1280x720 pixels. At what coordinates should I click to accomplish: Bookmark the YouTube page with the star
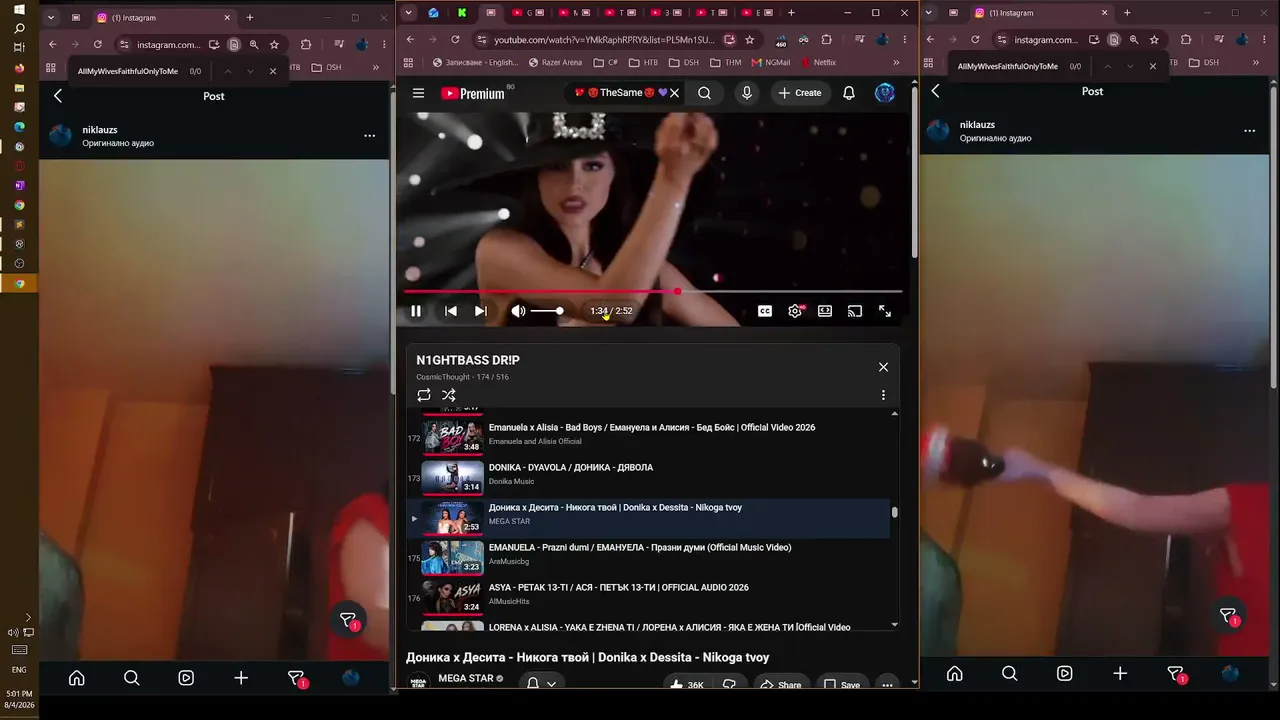(750, 40)
